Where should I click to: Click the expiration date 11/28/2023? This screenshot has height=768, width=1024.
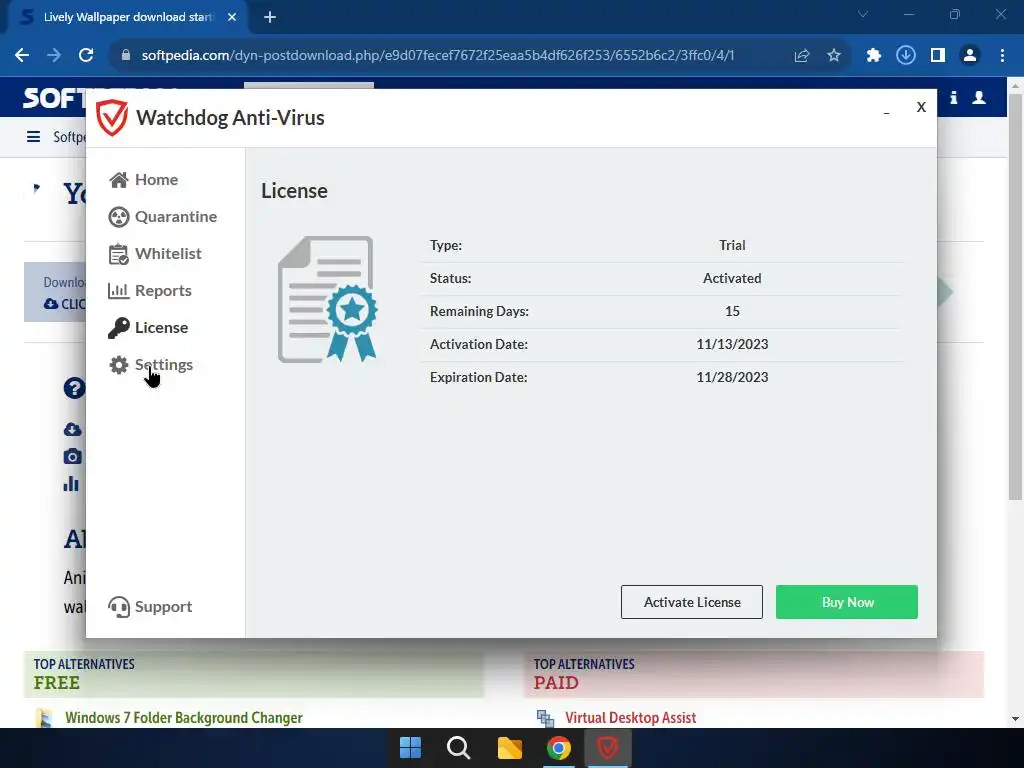(x=732, y=377)
